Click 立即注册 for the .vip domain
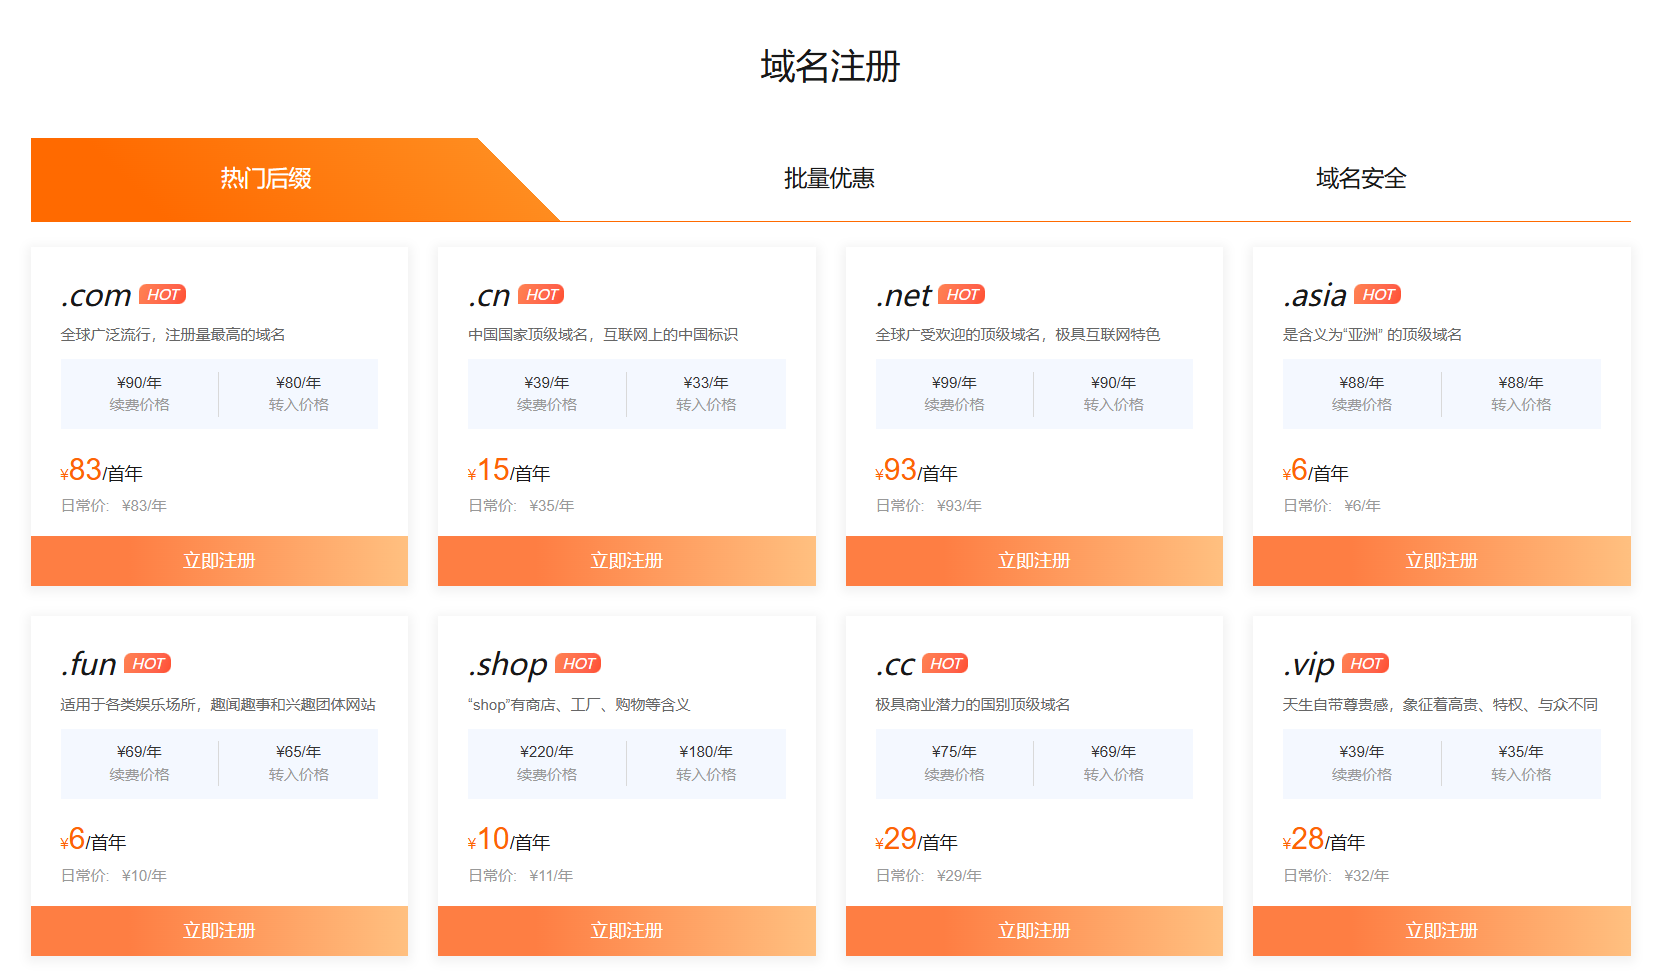This screenshot has height=977, width=1667. pos(1442,931)
